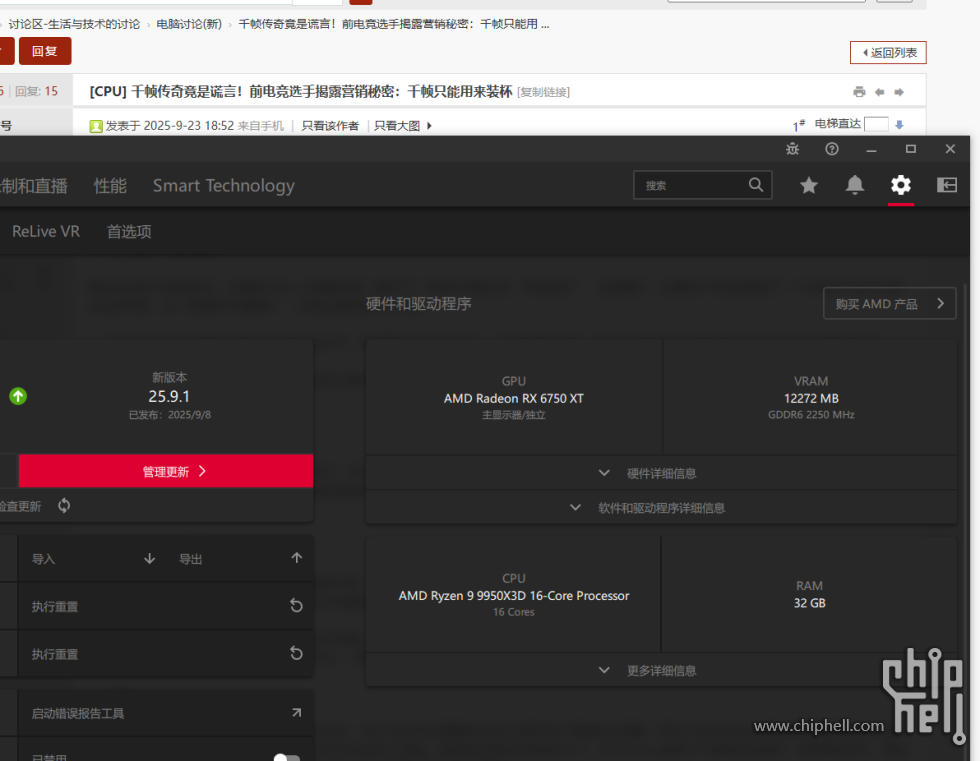Click the forum next thread arrow icon
Screen dimensions: 980x761
coord(899,92)
